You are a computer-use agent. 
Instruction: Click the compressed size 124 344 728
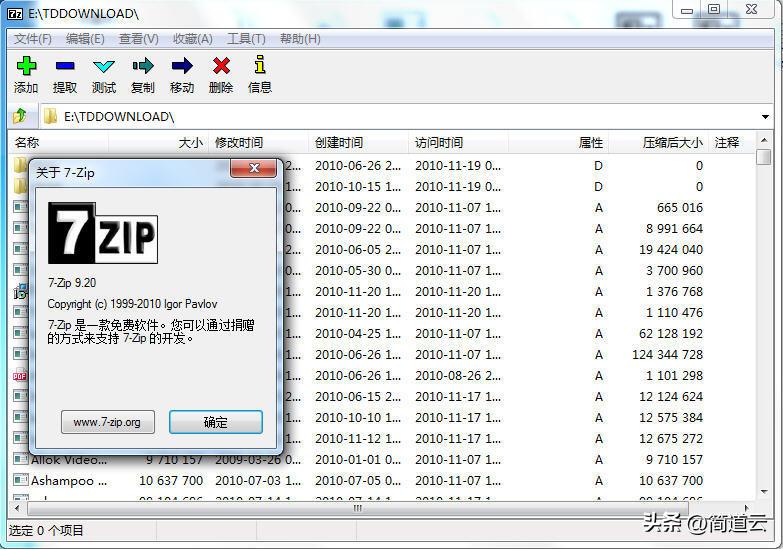point(668,354)
